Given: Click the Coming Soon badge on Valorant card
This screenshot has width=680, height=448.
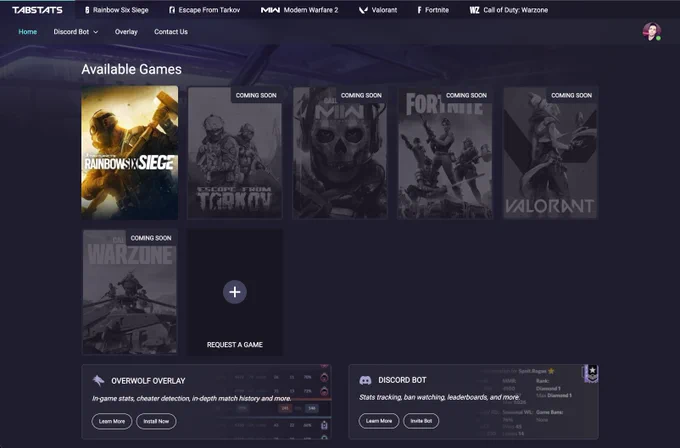Looking at the screenshot, I should (572, 95).
